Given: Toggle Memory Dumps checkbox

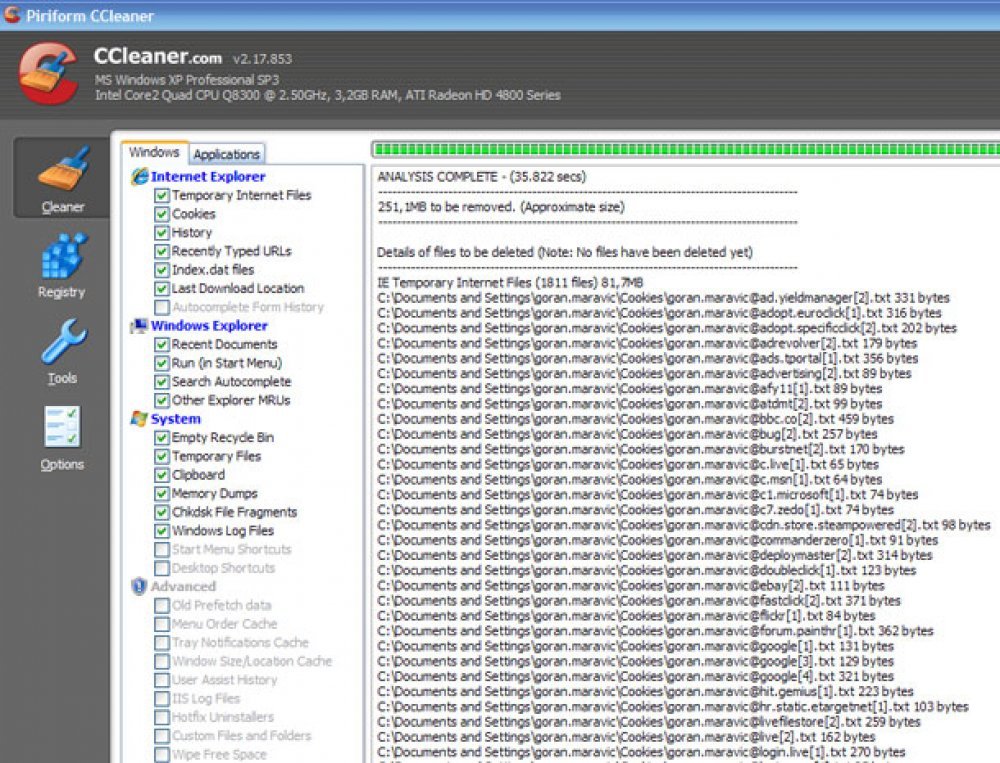Looking at the screenshot, I should 162,493.
